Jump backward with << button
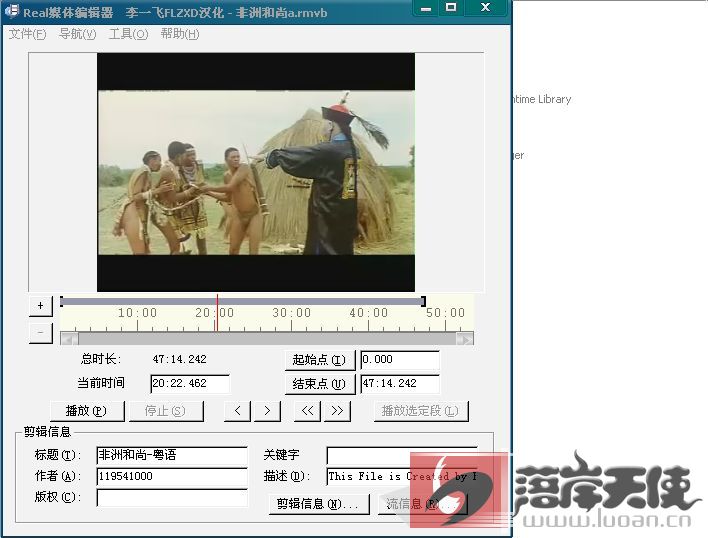This screenshot has width=708, height=538. (307, 411)
